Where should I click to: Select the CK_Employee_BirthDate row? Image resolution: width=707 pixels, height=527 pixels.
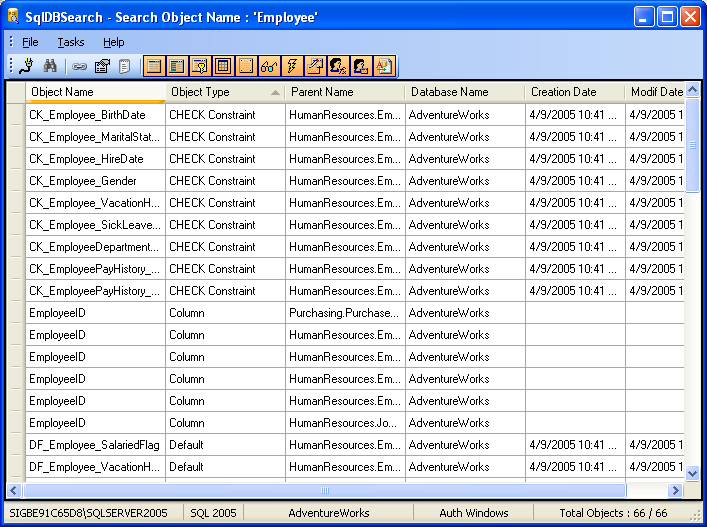click(x=345, y=115)
